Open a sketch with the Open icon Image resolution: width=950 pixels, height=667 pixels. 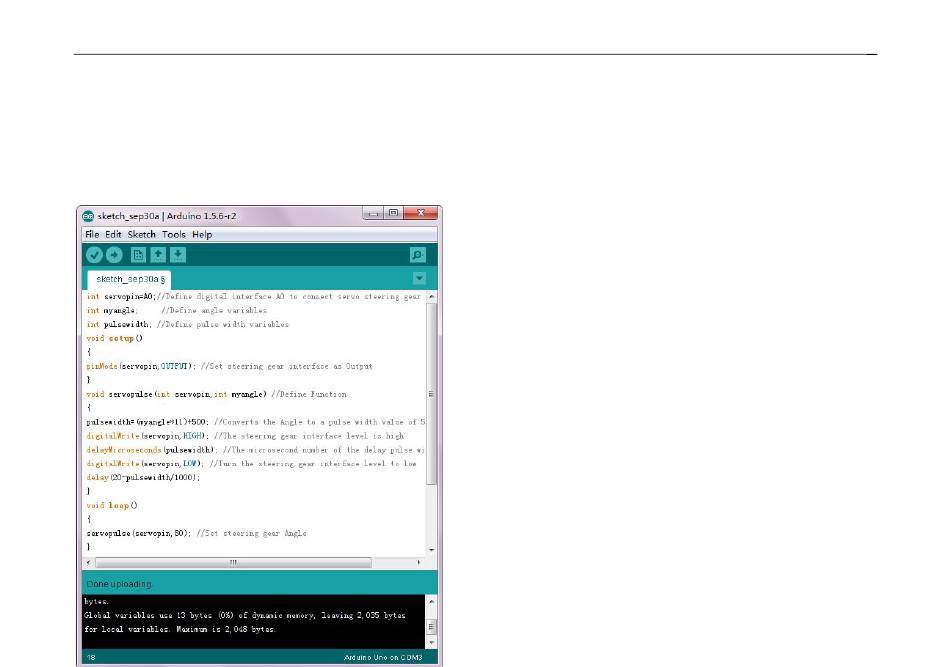[x=158, y=255]
